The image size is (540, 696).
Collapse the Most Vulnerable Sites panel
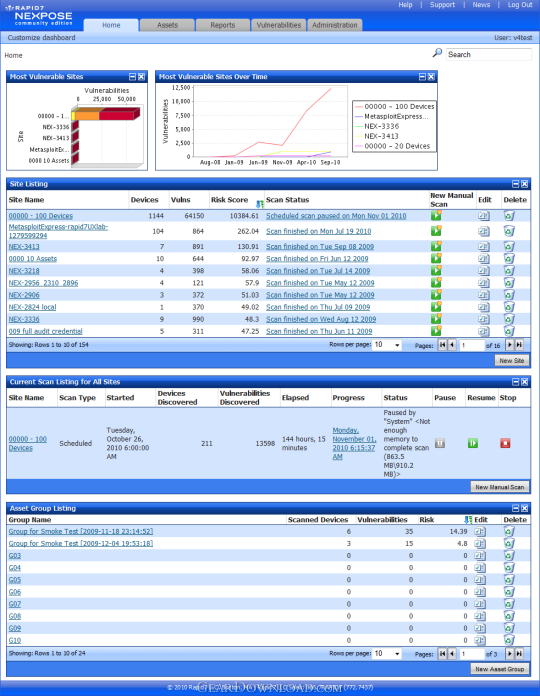[132, 77]
